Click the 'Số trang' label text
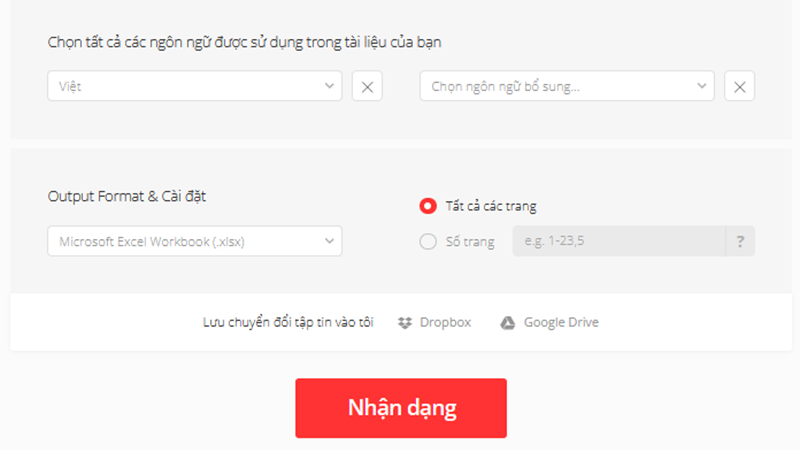This screenshot has height=450, width=800. 470,242
